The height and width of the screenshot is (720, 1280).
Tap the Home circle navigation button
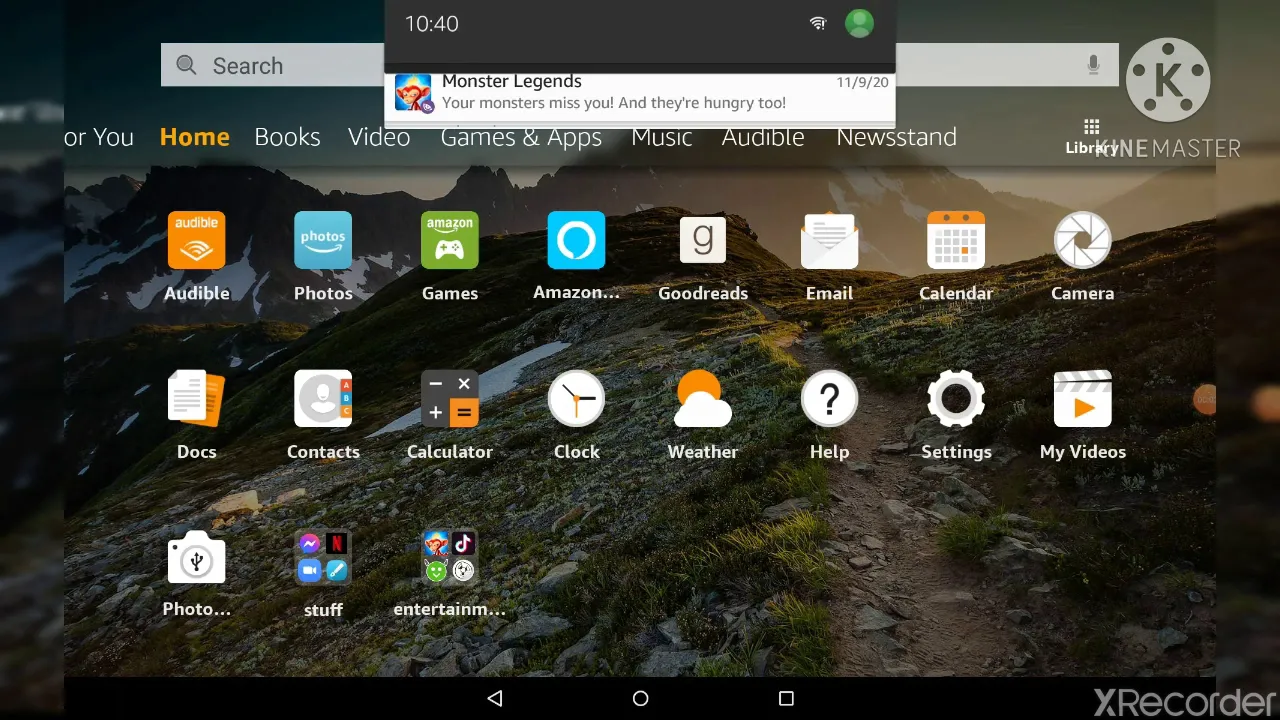tap(641, 699)
